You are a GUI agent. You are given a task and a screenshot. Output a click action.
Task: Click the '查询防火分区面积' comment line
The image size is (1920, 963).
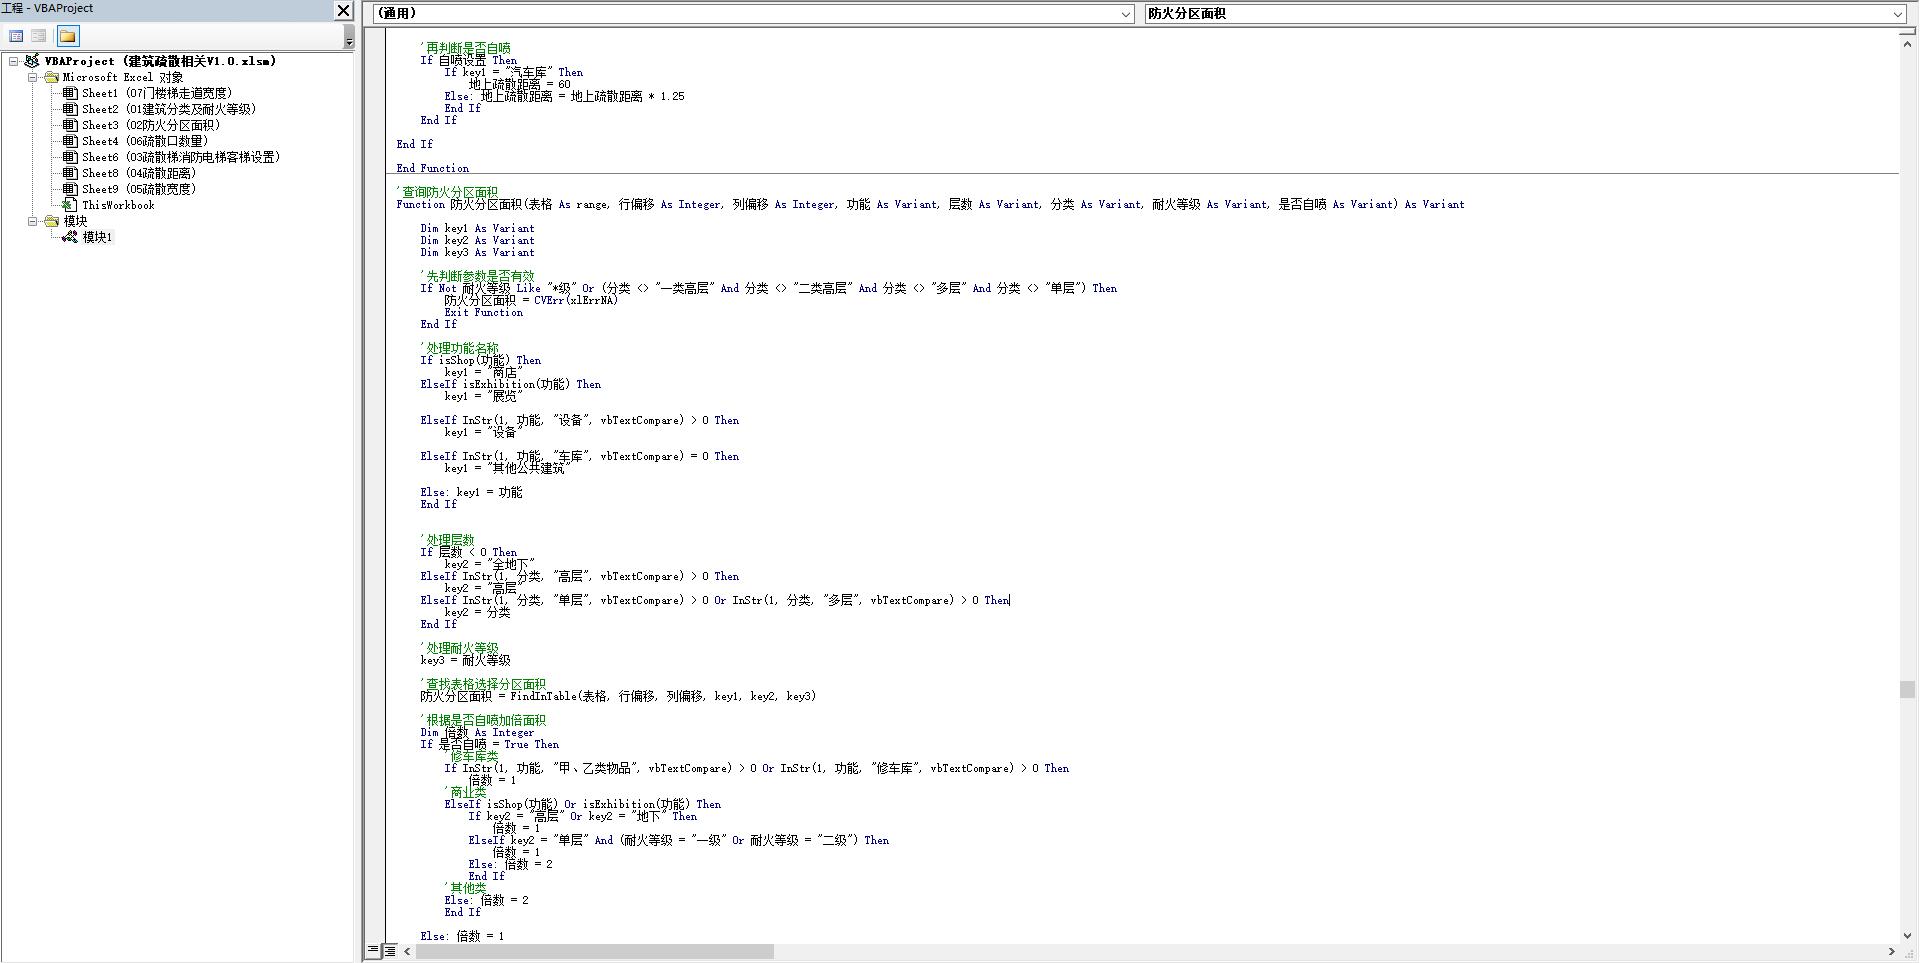point(447,192)
